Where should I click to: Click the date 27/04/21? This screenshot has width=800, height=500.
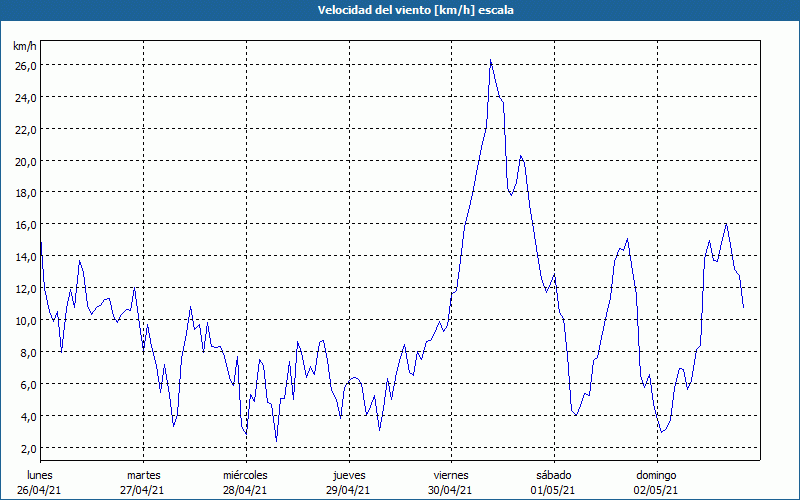pyautogui.click(x=142, y=490)
